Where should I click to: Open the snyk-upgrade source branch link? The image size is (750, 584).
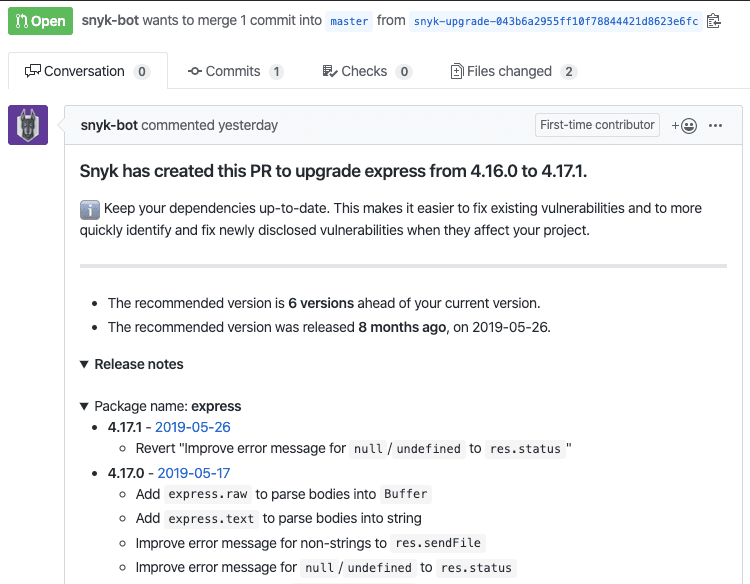pos(556,22)
